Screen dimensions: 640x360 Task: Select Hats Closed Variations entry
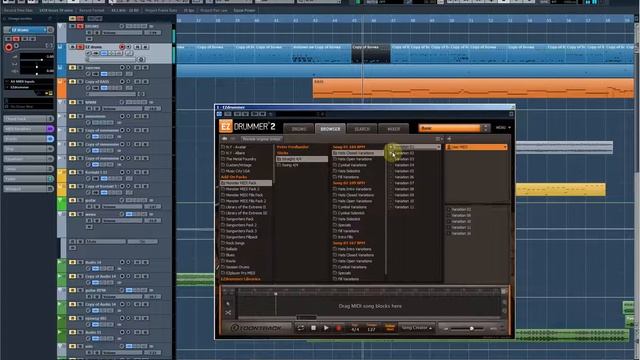[x=358, y=153]
